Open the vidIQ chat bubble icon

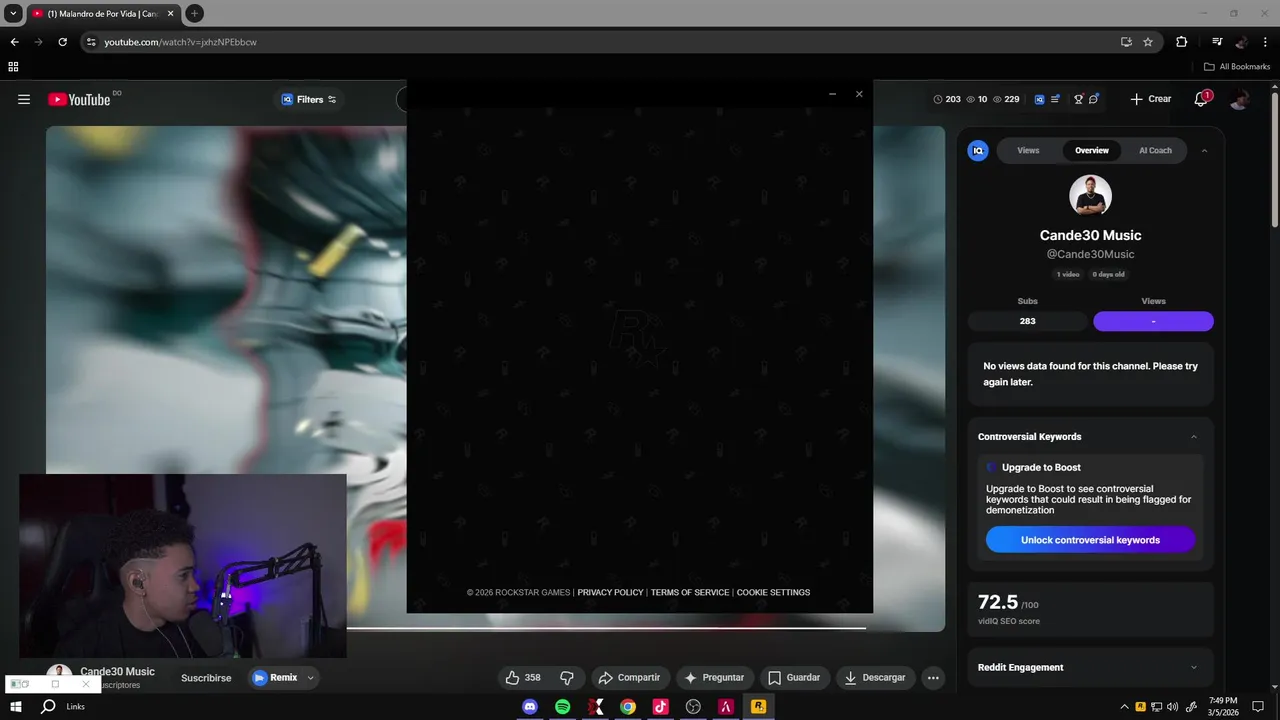1094,99
